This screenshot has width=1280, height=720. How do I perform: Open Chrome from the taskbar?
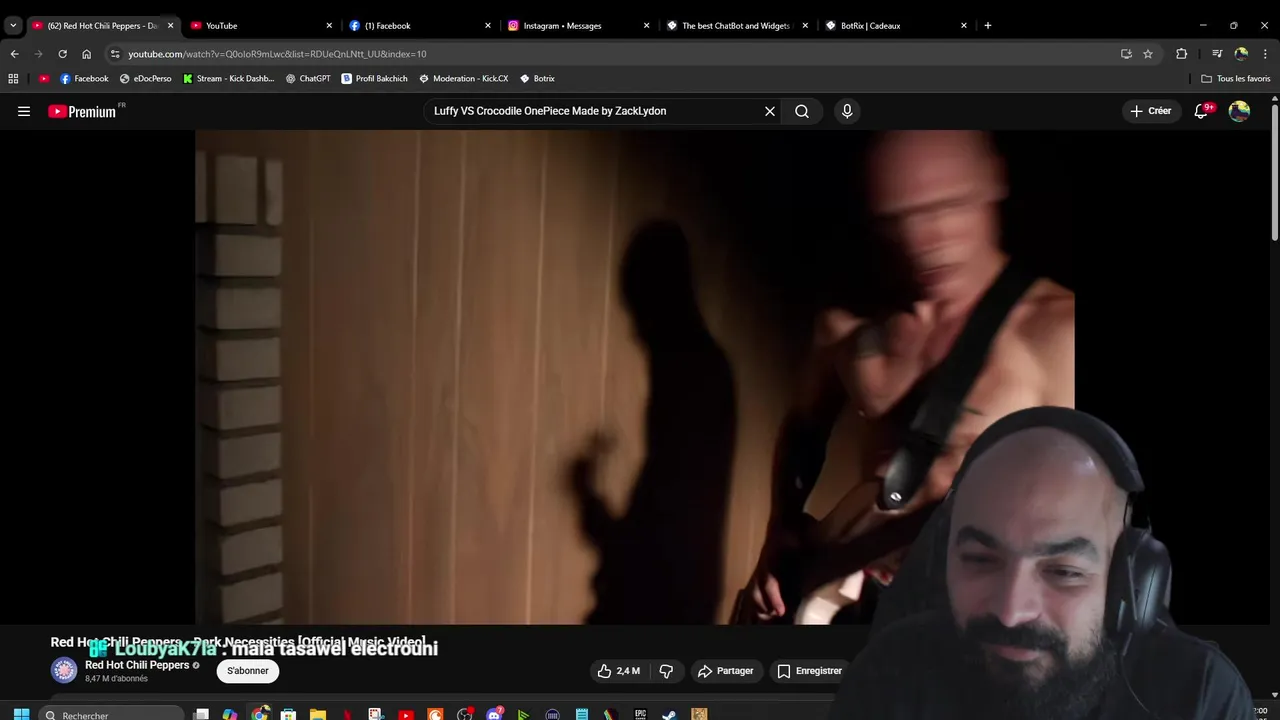click(260, 714)
